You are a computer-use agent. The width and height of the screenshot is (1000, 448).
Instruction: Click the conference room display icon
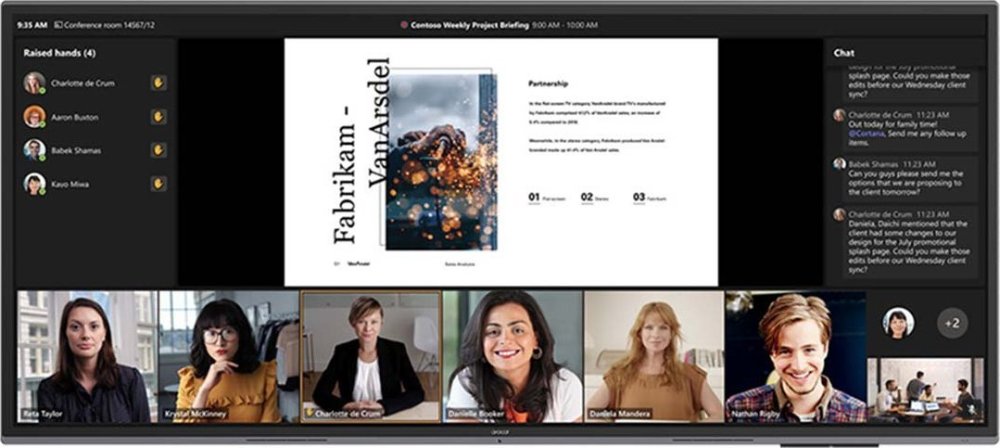[x=59, y=23]
